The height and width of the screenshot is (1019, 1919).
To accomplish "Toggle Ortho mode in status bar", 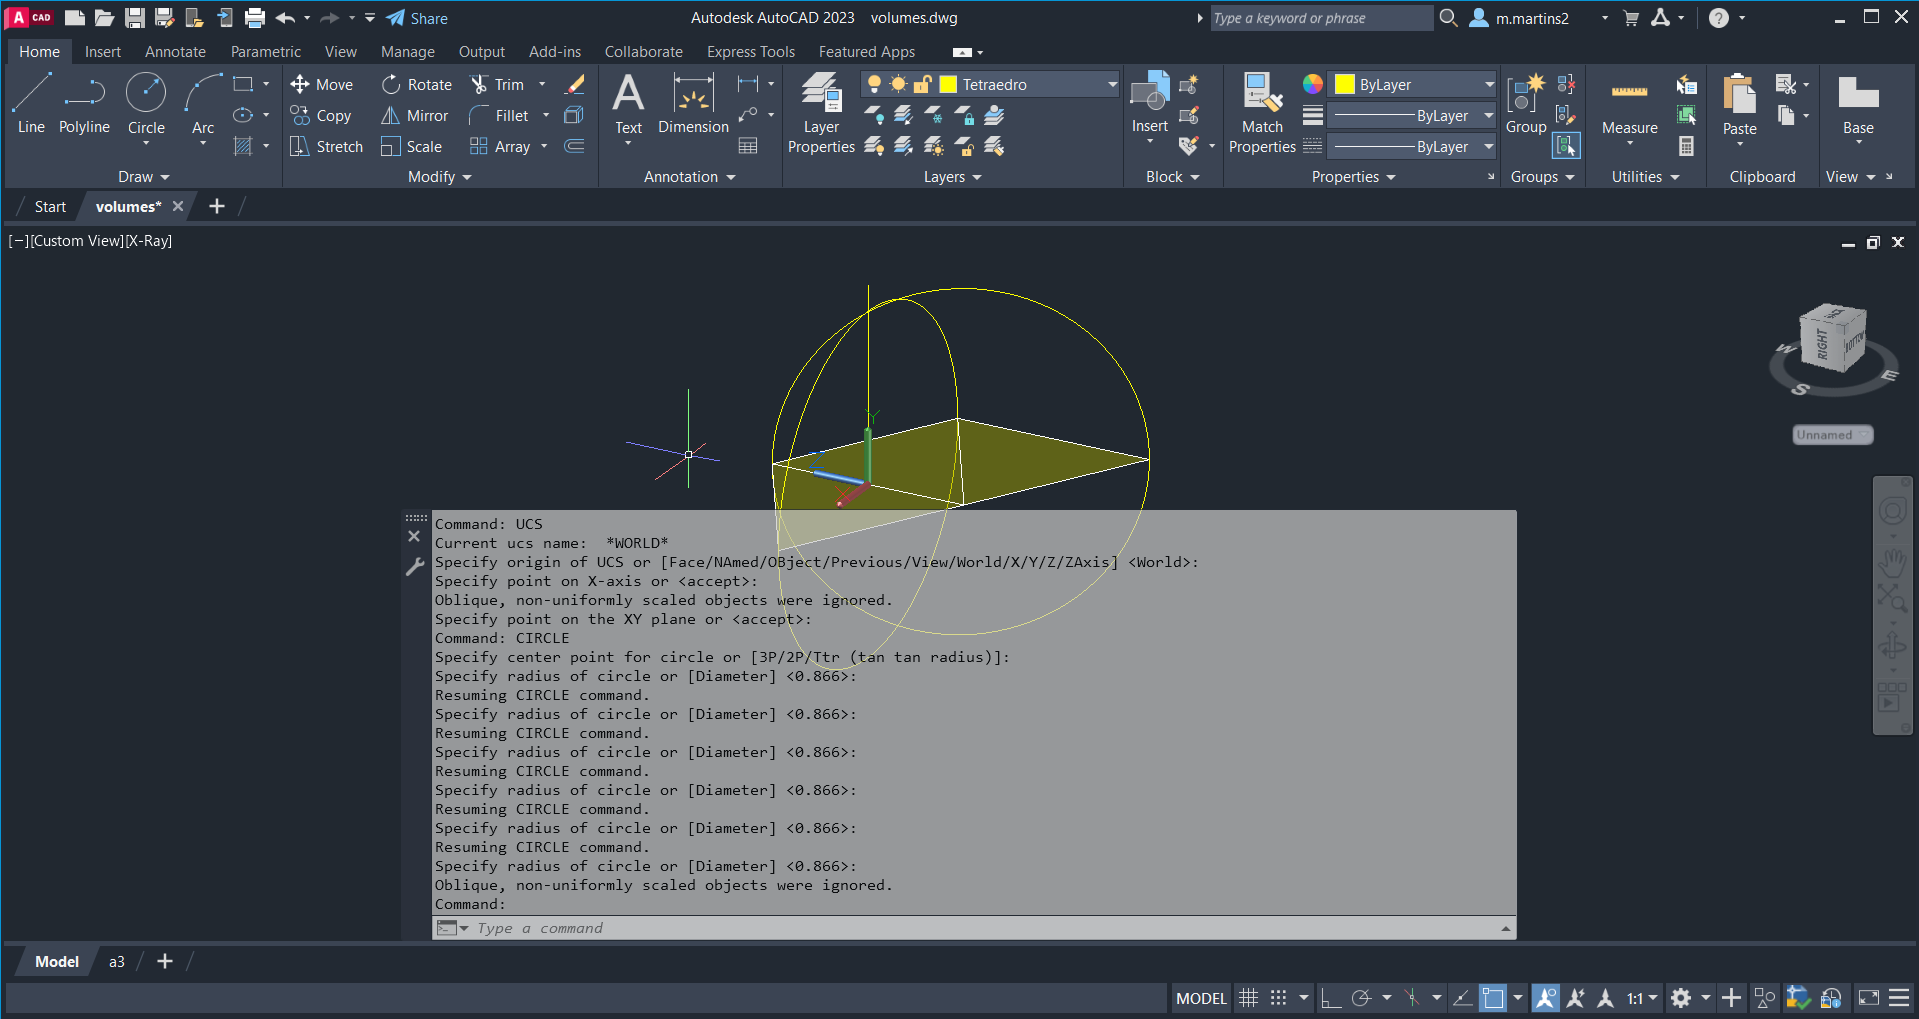I will point(1330,998).
